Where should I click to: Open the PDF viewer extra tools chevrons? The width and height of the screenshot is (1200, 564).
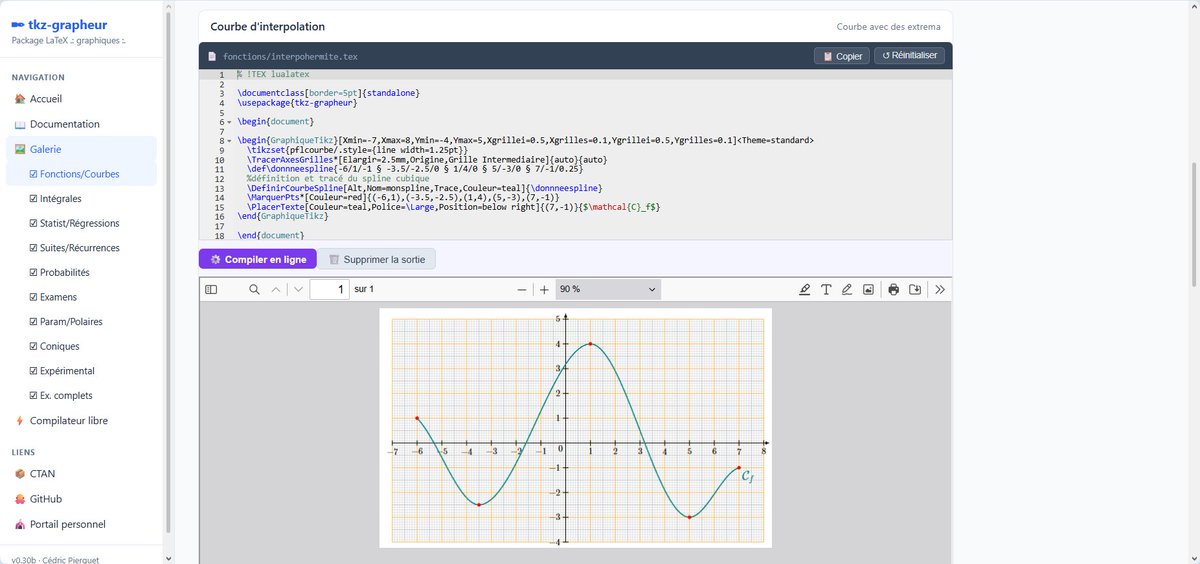pyautogui.click(x=940, y=289)
